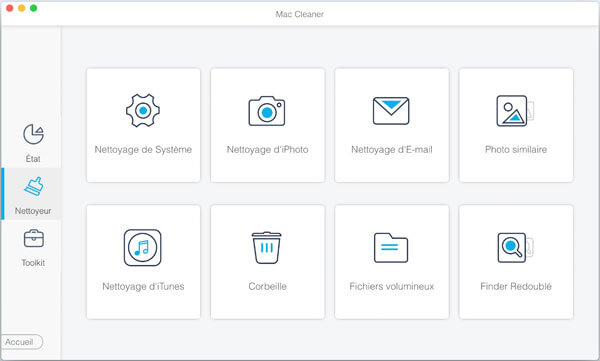Click the Finder Redoublé label
Viewport: 600px width, 361px height.
point(516,286)
